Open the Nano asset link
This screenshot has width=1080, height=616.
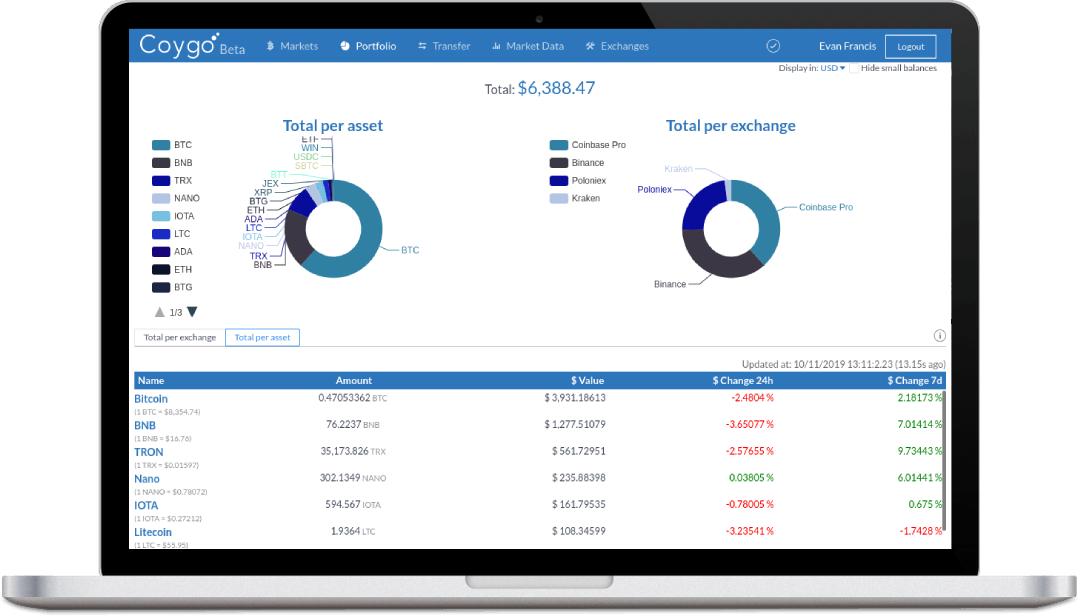147,479
